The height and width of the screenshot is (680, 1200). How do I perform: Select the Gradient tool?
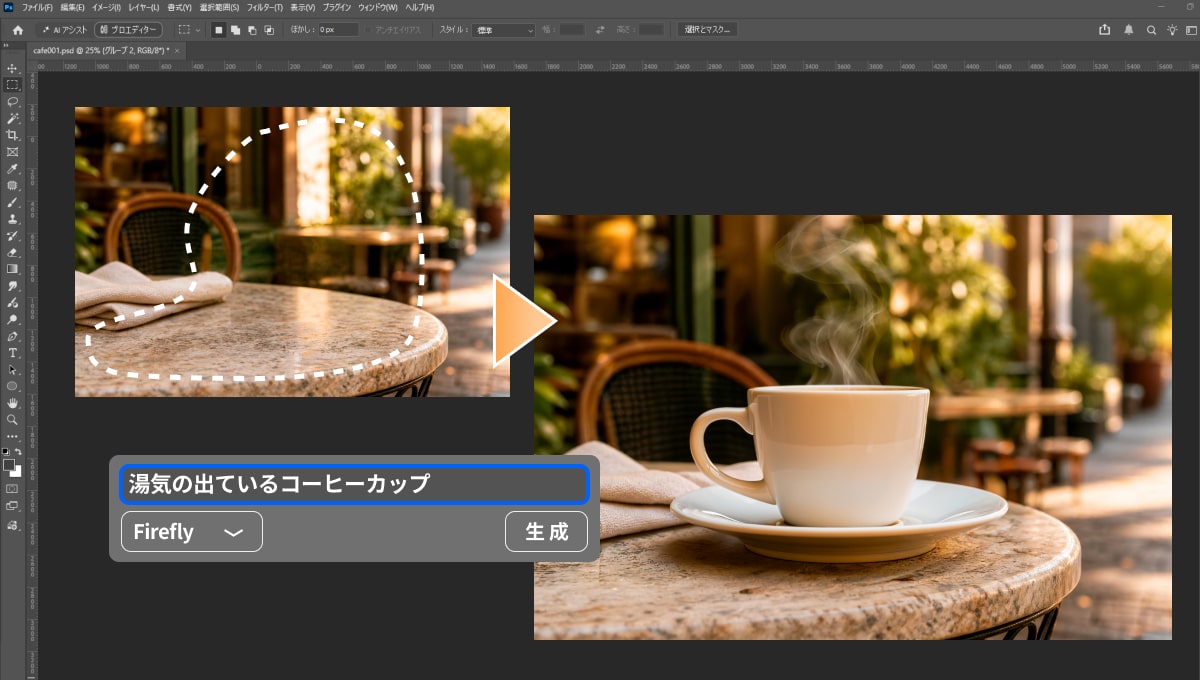[x=13, y=268]
